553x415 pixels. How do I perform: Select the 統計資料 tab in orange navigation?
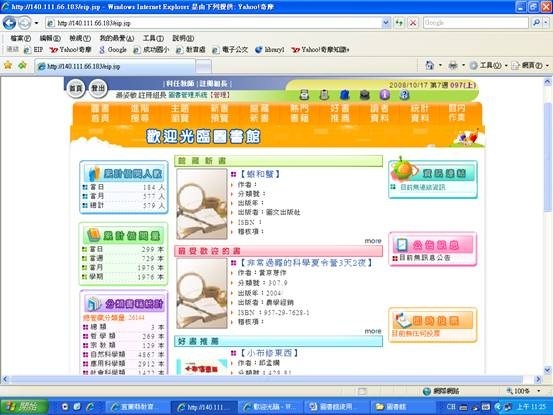pyautogui.click(x=420, y=113)
